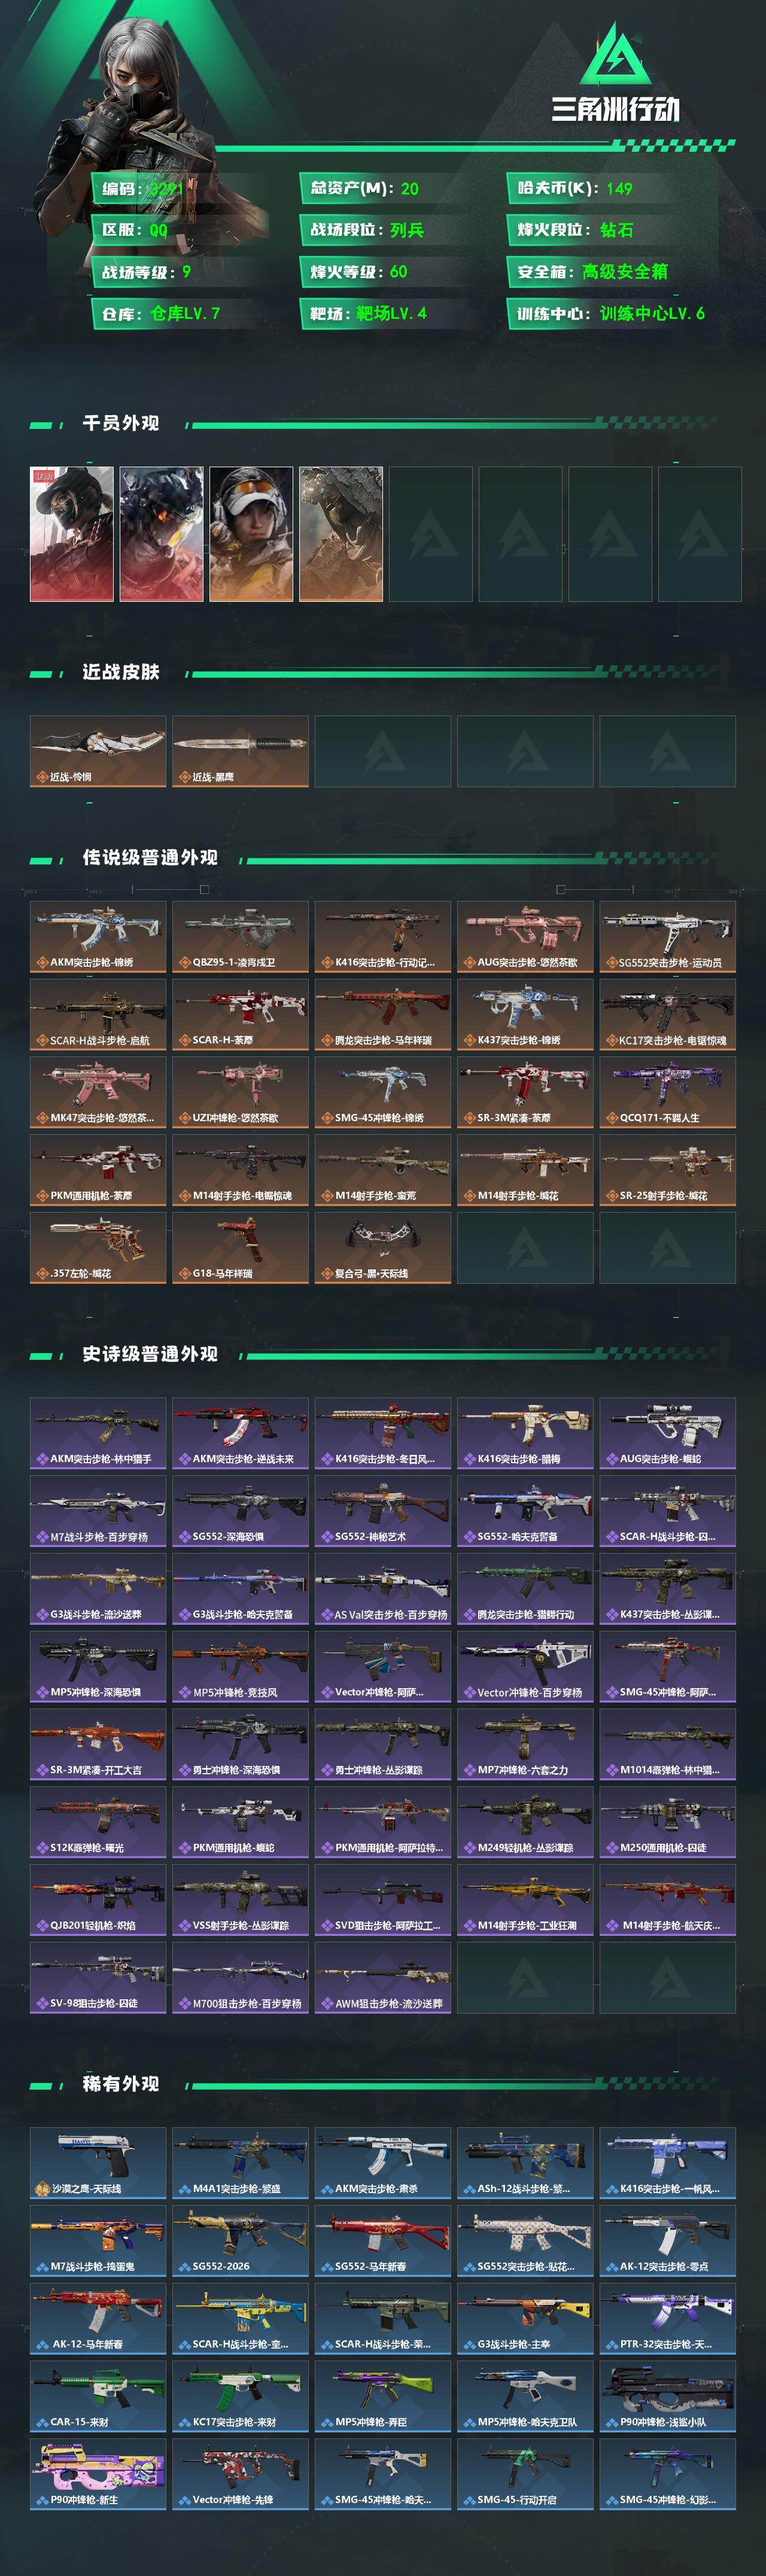The width and height of the screenshot is (766, 2576).
Task: Select the first empty operator skin slot
Action: (431, 534)
